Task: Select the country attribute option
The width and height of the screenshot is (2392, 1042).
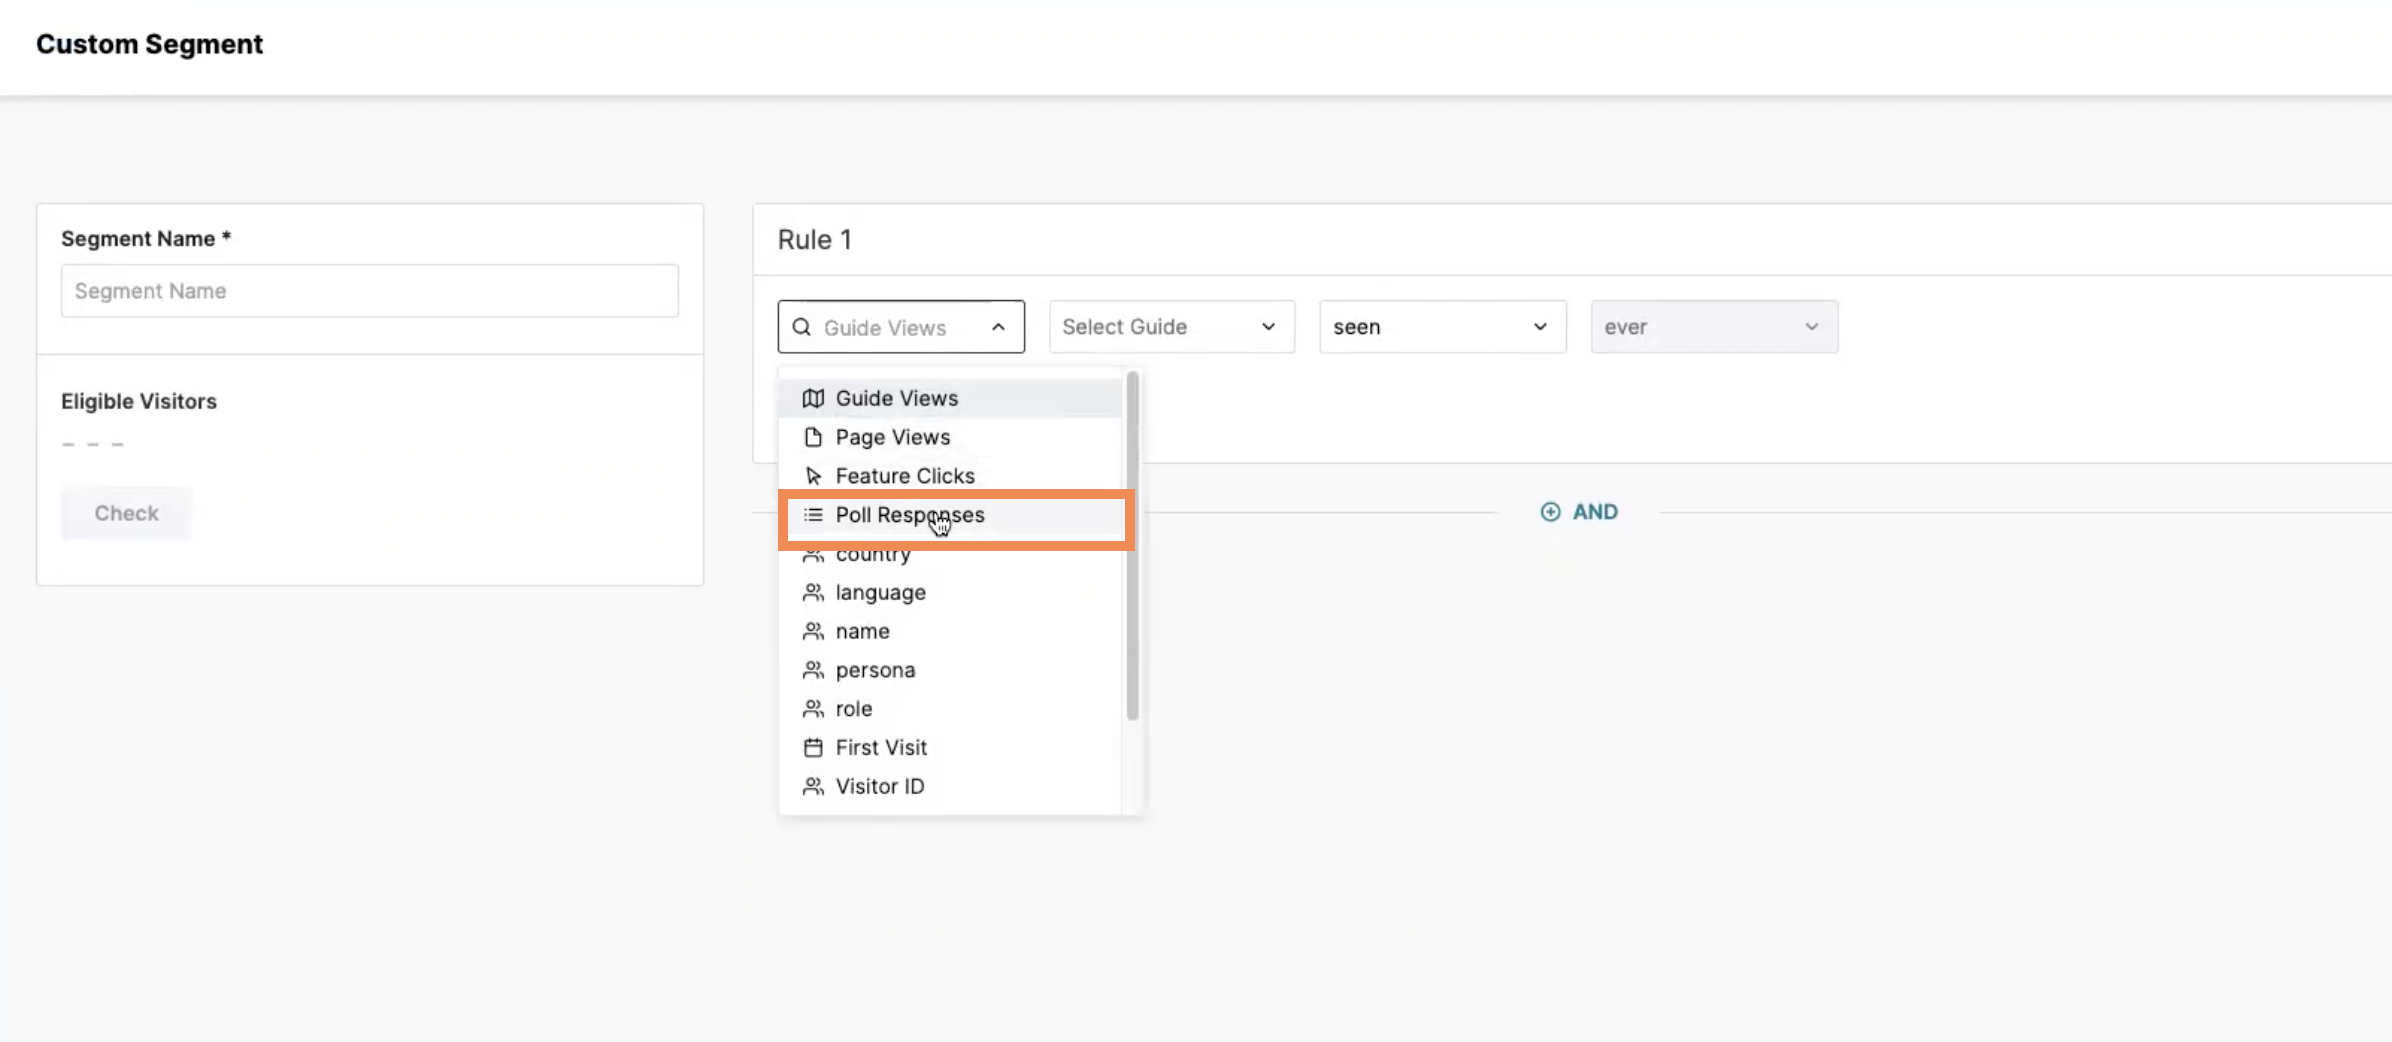Action: click(950, 554)
